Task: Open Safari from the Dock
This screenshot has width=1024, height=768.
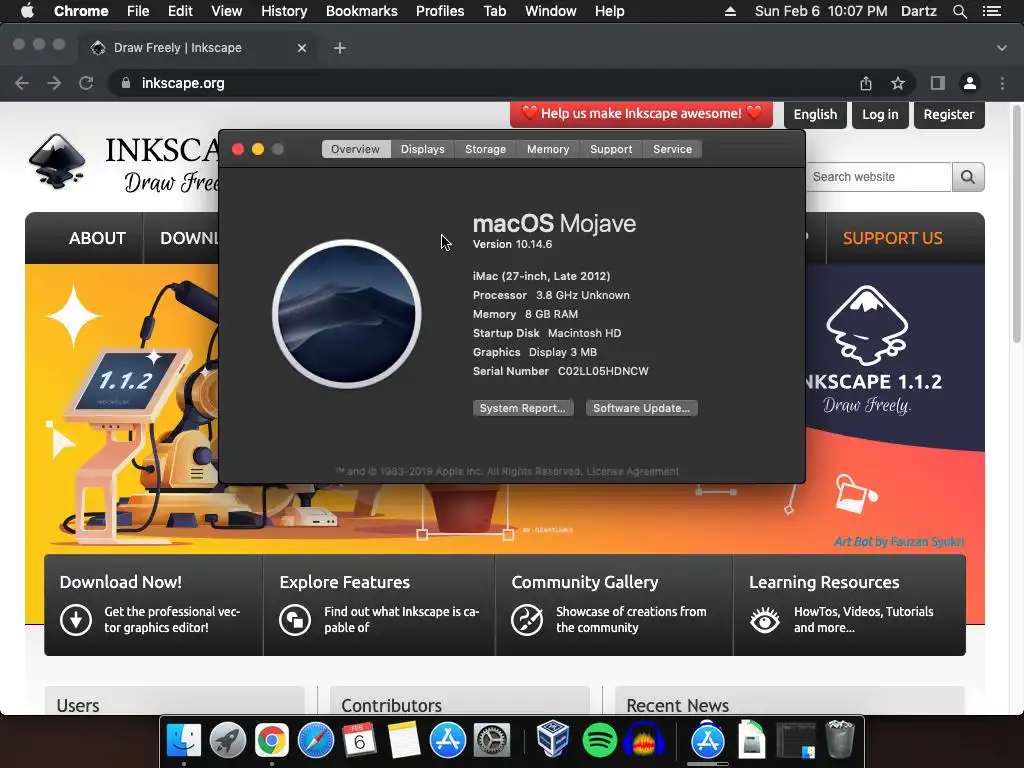Action: (315, 741)
